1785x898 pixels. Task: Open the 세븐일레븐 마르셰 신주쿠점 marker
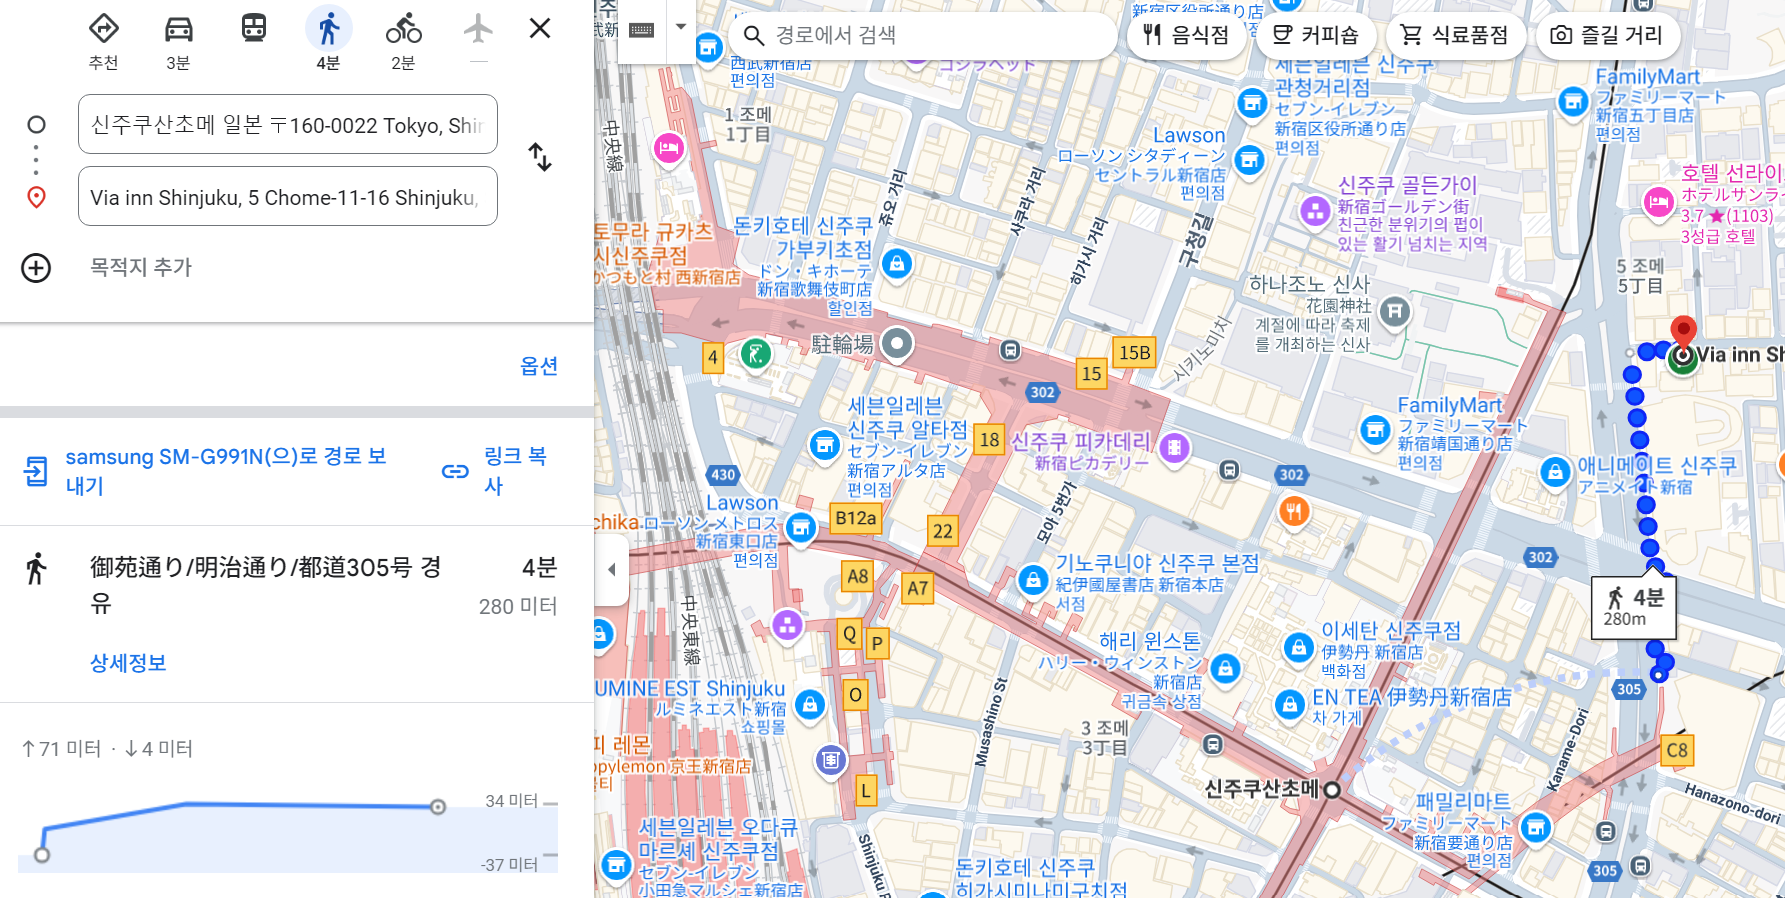(x=617, y=864)
